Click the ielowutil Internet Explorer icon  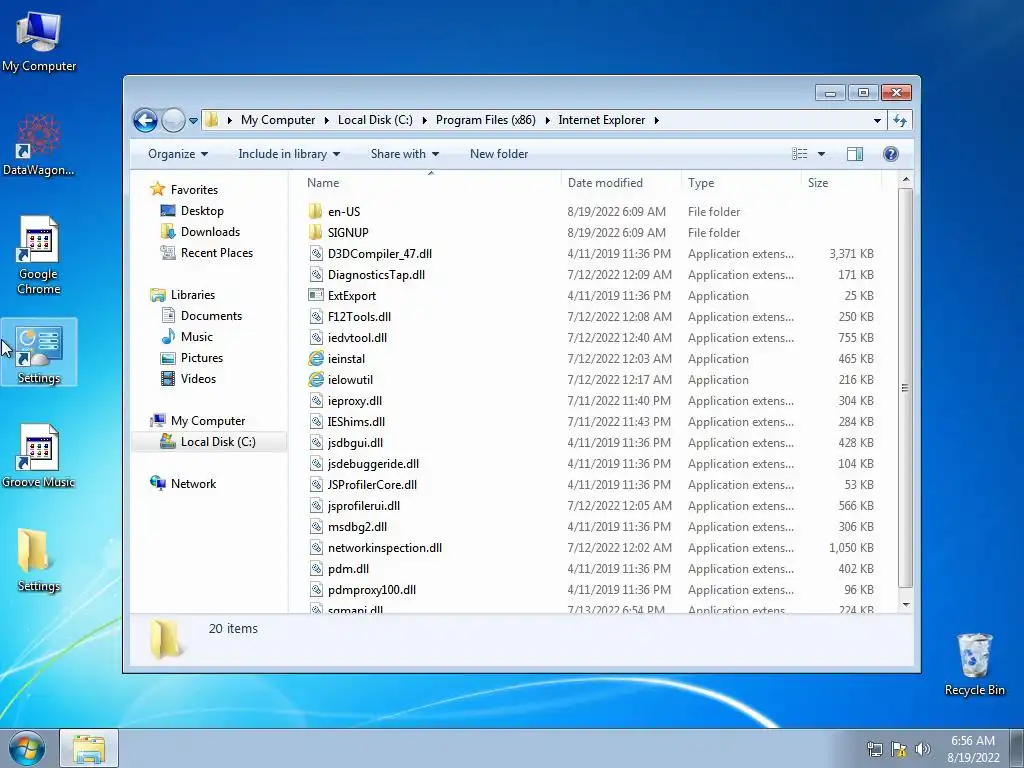pyautogui.click(x=316, y=379)
